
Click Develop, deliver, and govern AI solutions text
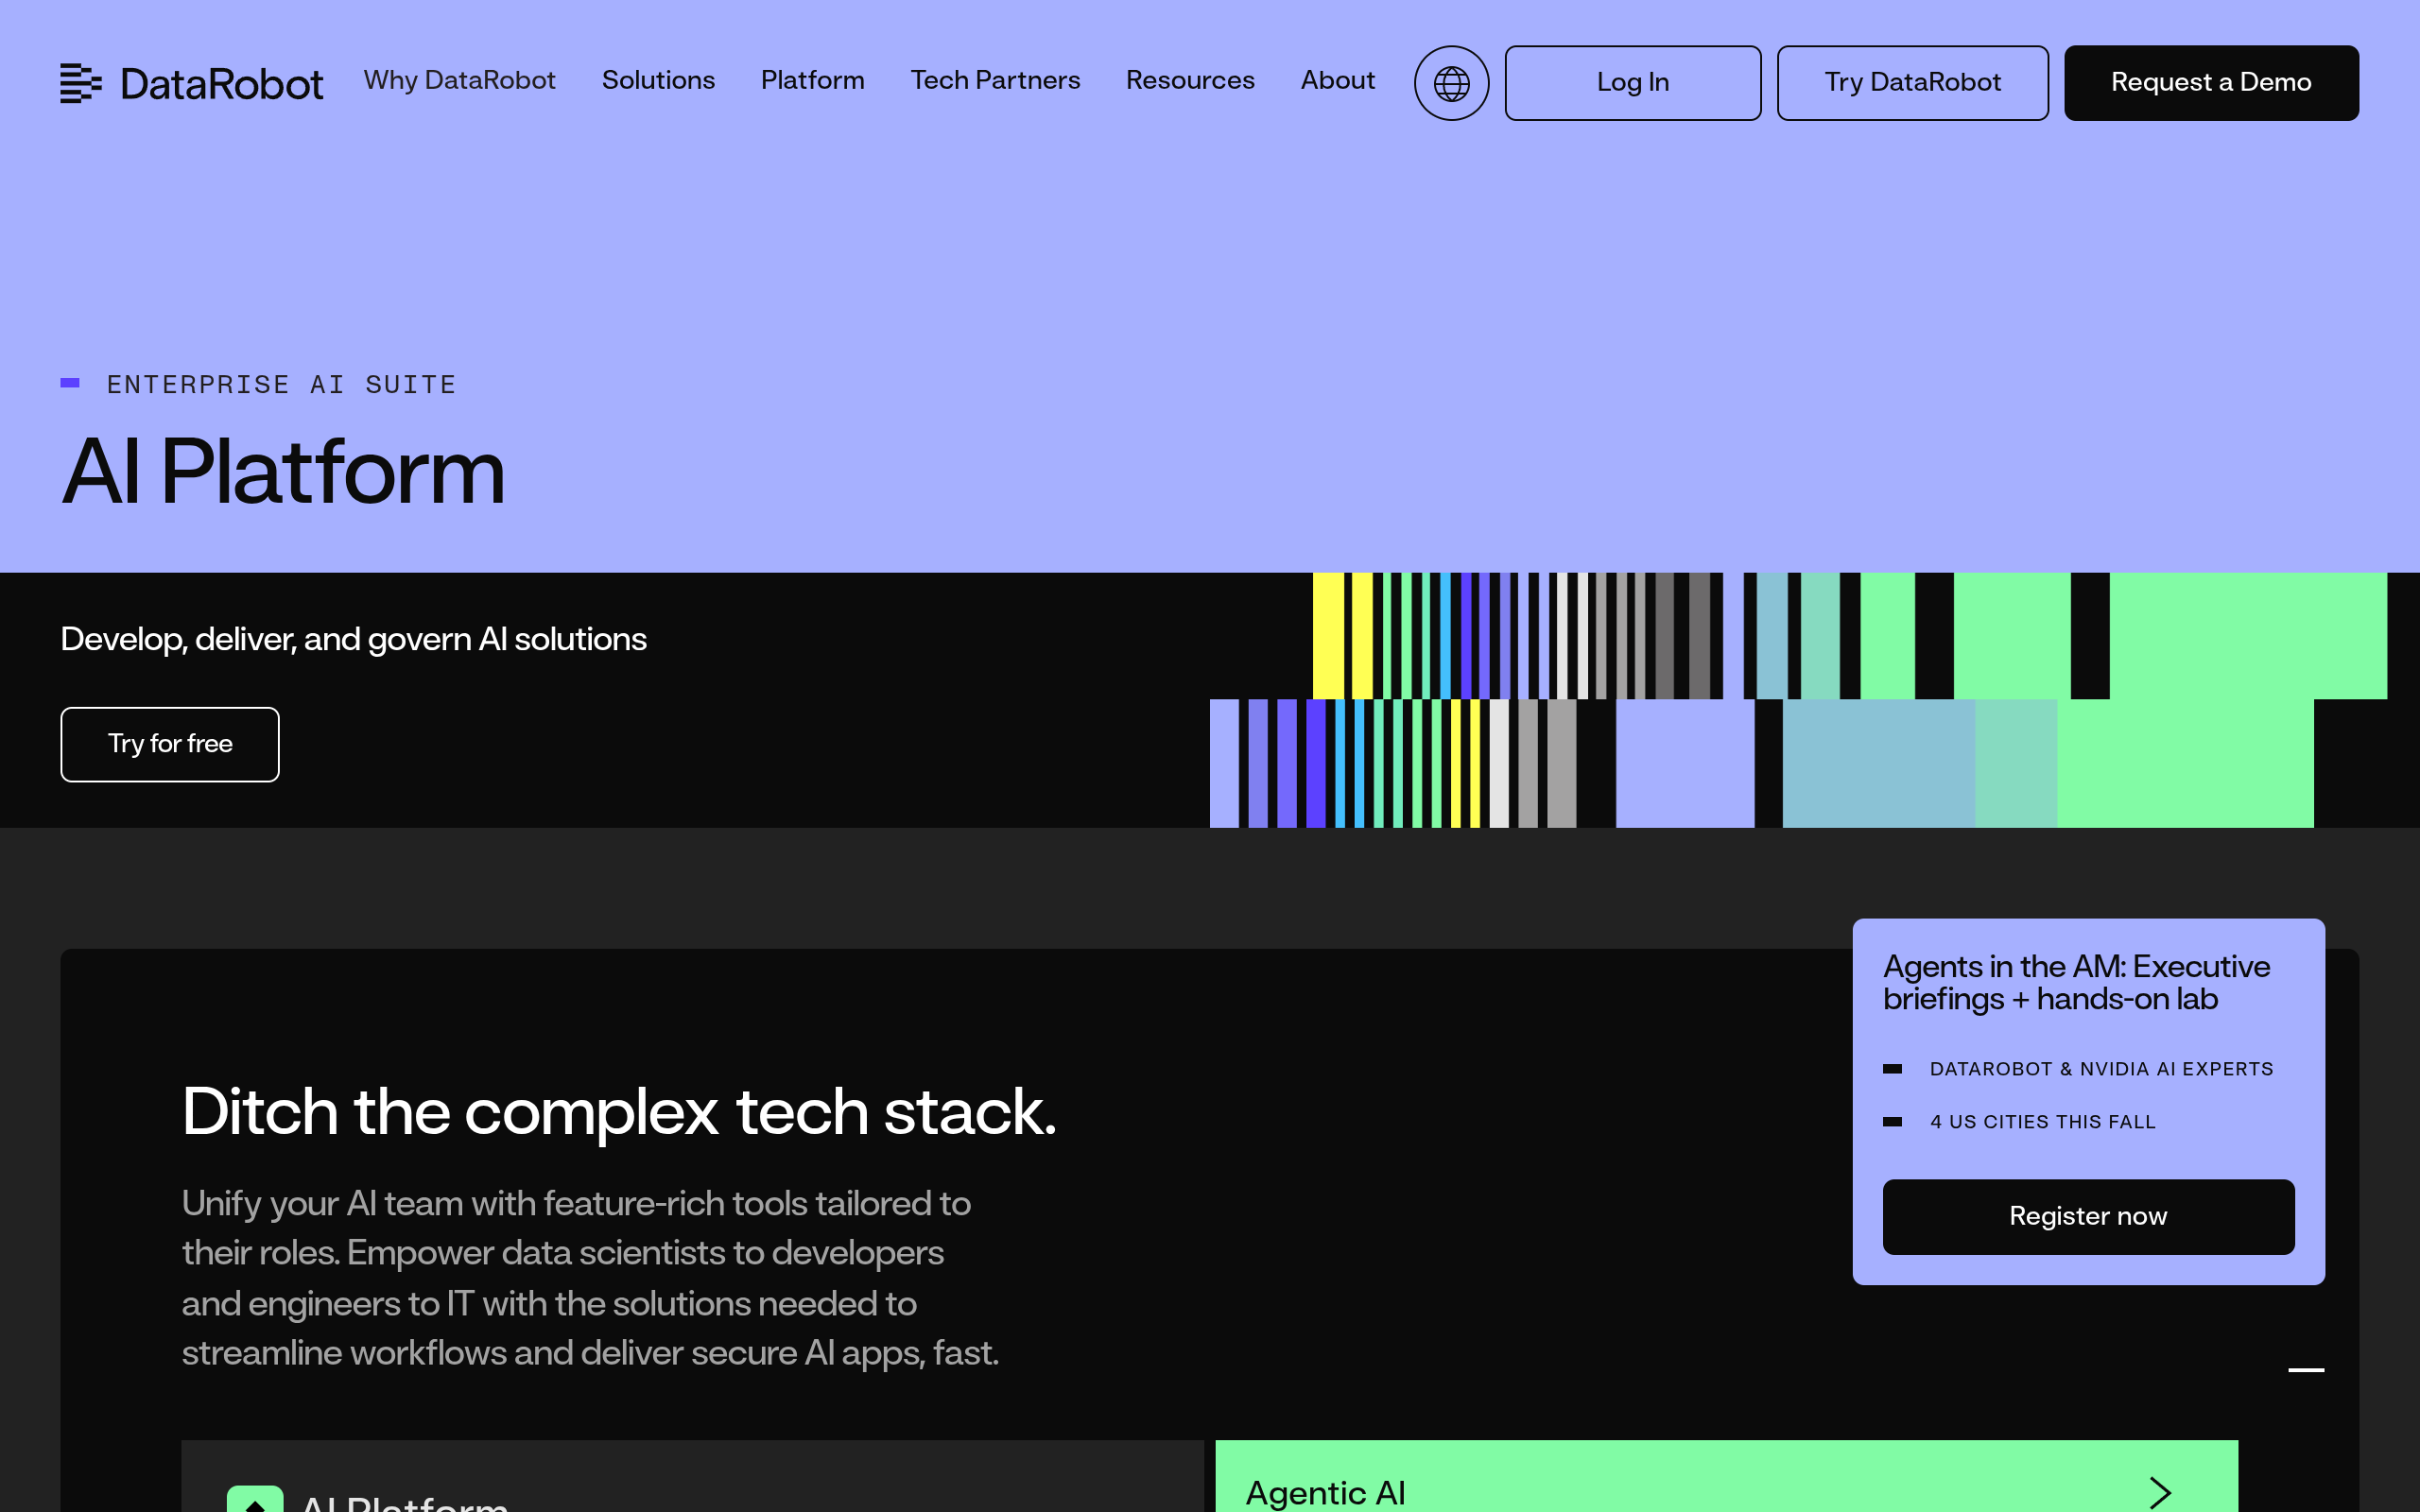tap(354, 639)
